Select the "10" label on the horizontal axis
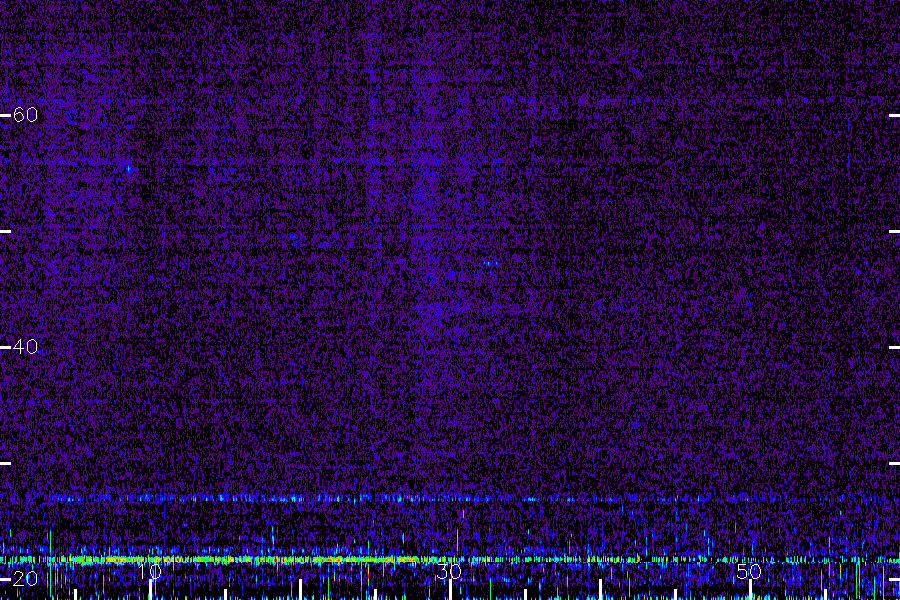 (149, 571)
